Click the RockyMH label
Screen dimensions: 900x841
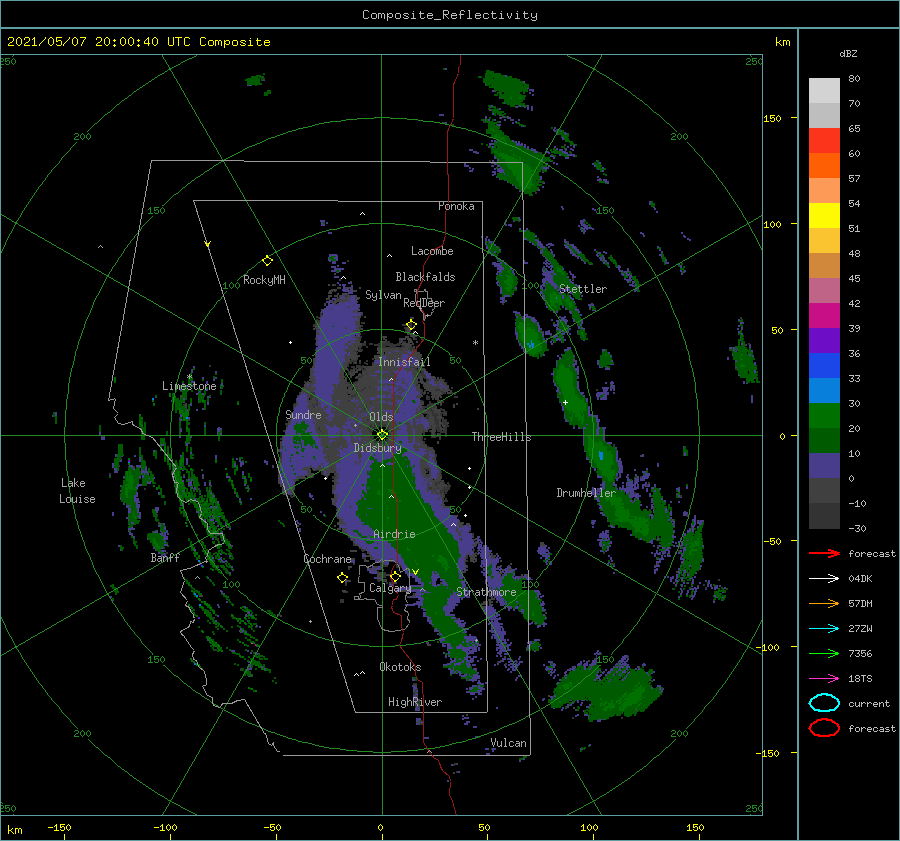(264, 280)
